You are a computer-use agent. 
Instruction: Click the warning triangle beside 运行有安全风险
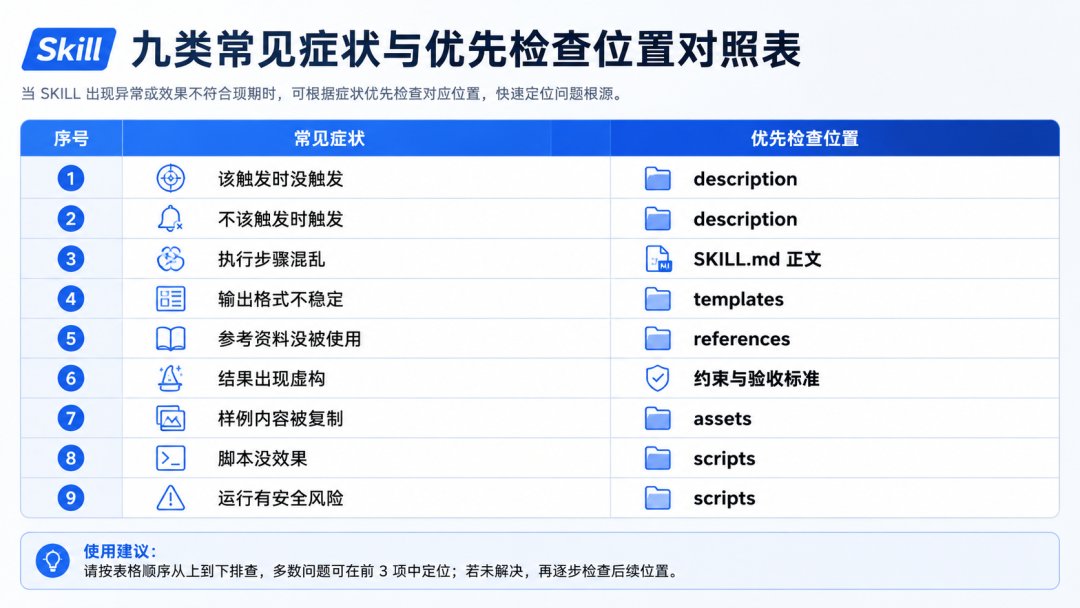point(170,498)
